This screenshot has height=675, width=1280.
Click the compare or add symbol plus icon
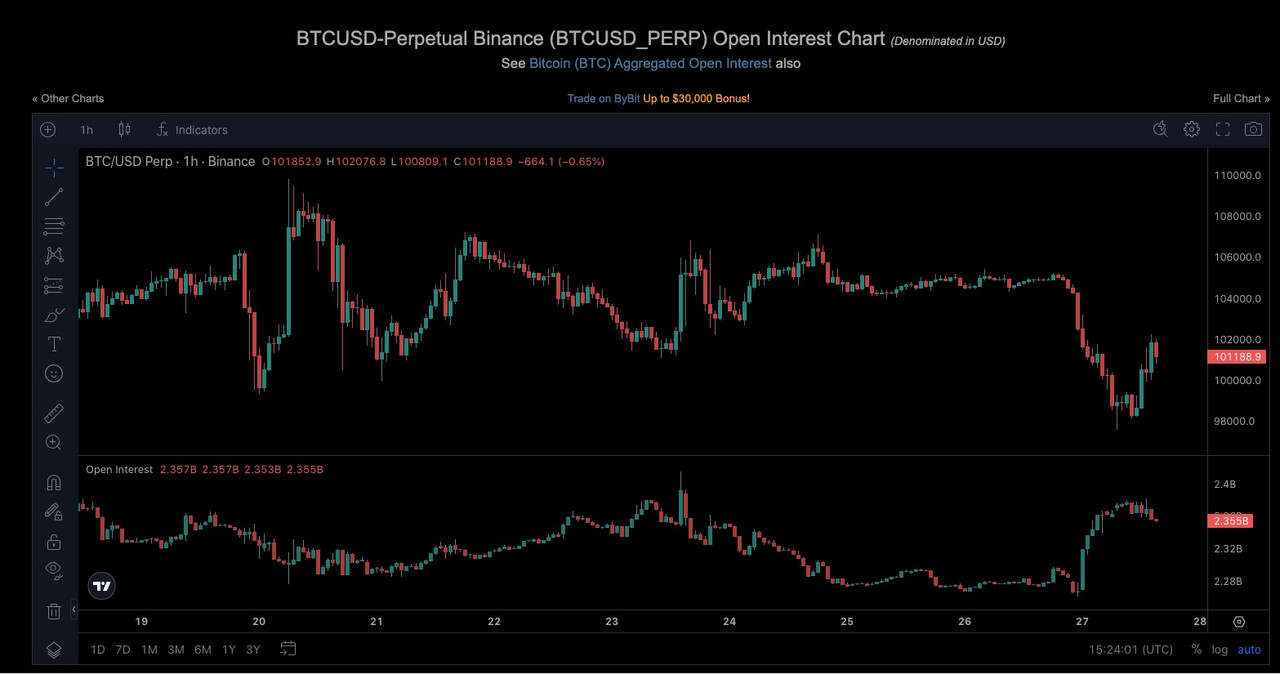coord(48,130)
